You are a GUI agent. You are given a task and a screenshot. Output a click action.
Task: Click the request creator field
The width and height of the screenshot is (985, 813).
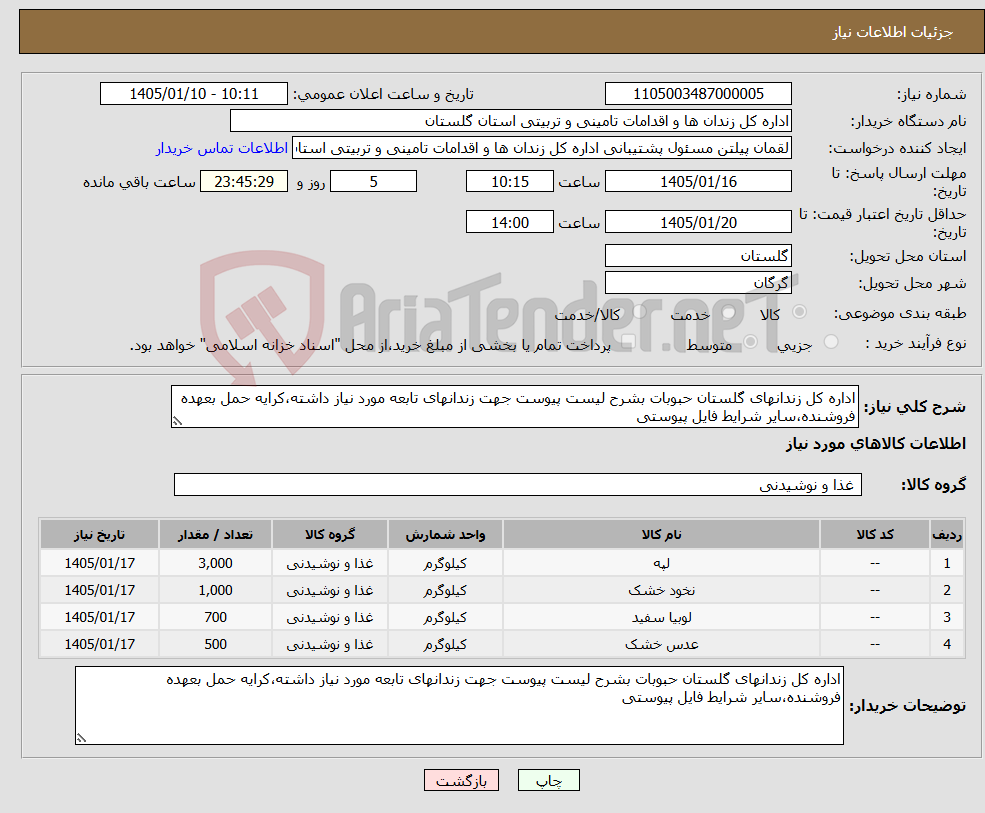[542, 148]
